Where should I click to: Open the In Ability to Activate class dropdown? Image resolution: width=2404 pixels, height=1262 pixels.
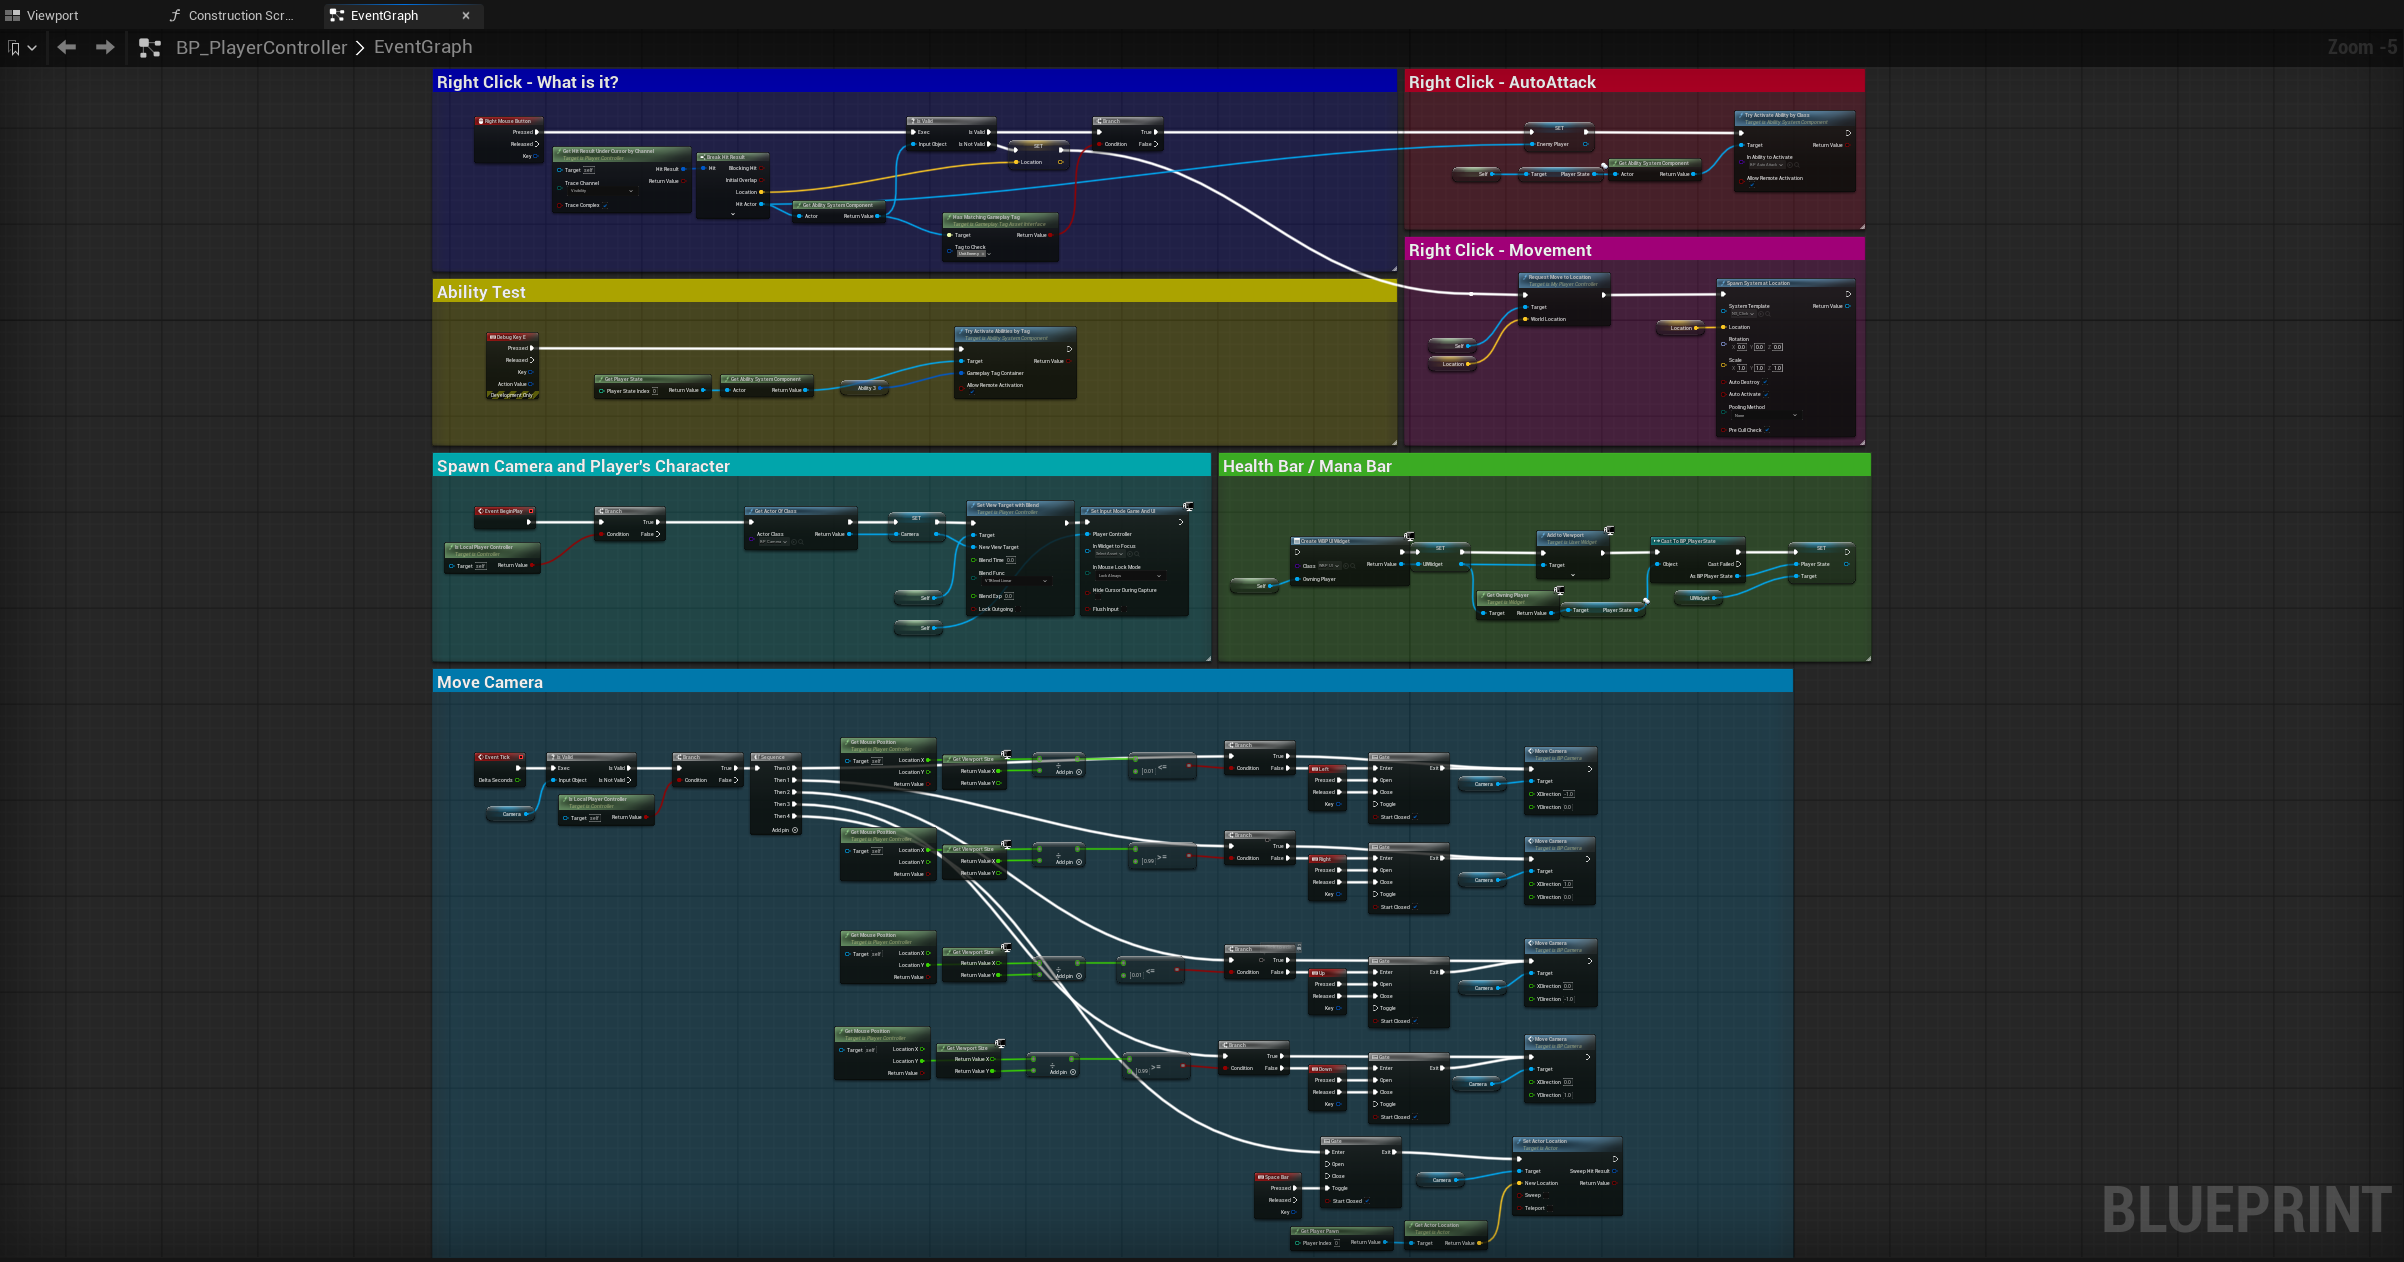[1766, 165]
